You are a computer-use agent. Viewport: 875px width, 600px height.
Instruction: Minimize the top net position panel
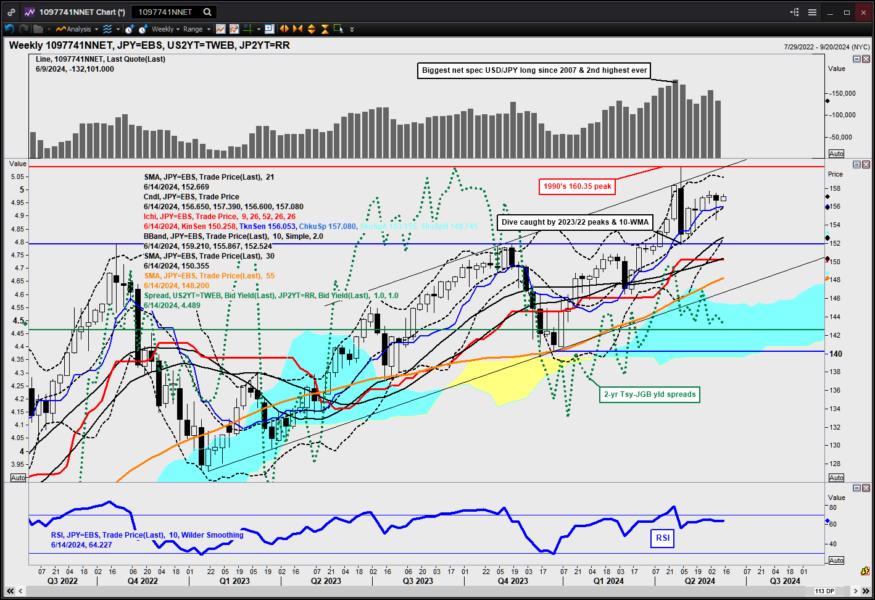[857, 59]
